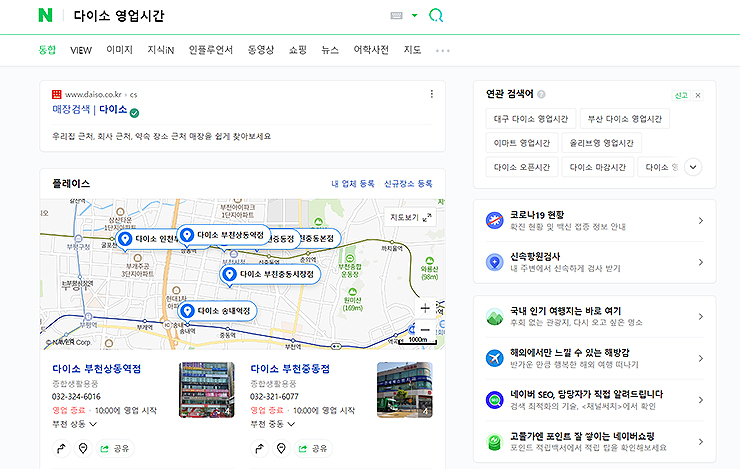This screenshot has height=469, width=740.
Task: Select related search 다이소 오픈시간
Action: tap(522, 167)
